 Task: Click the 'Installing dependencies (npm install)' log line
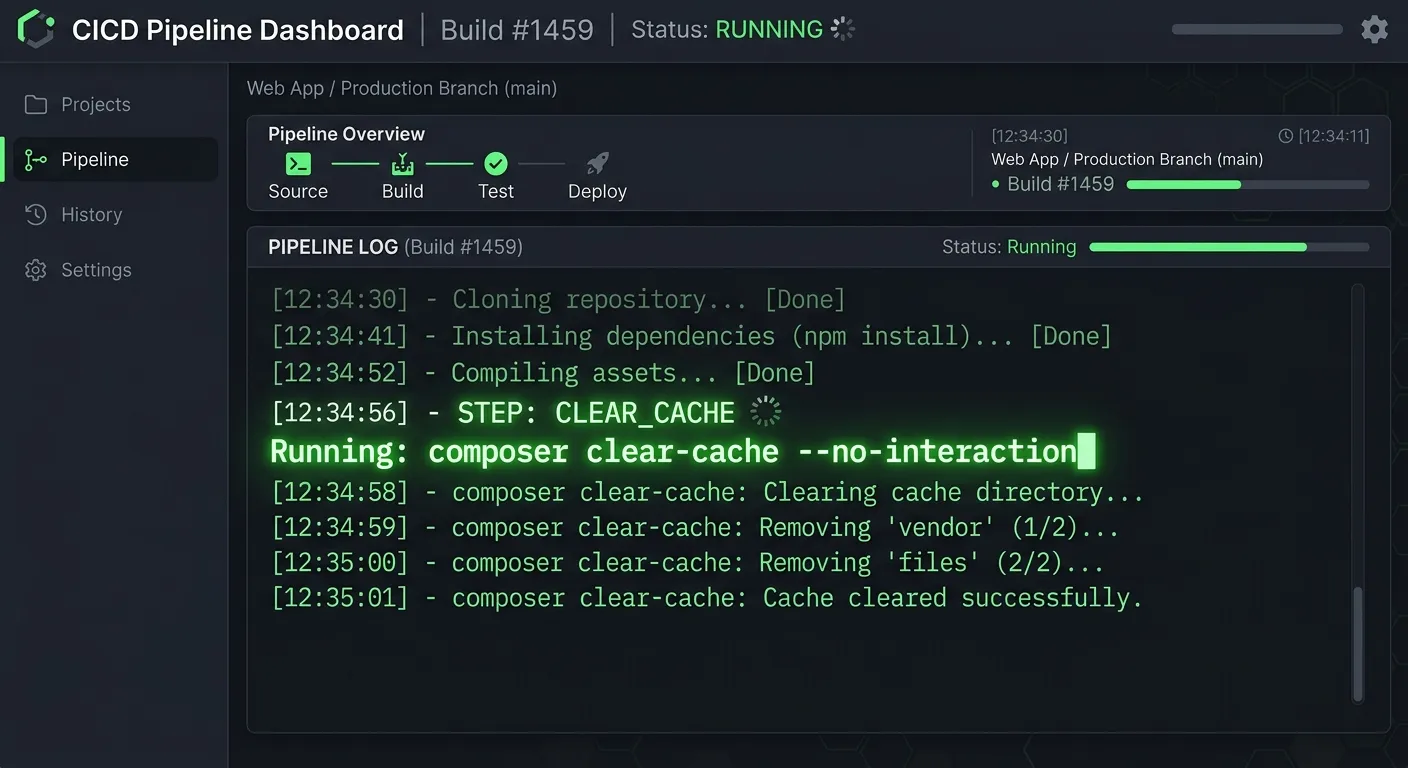click(x=691, y=336)
